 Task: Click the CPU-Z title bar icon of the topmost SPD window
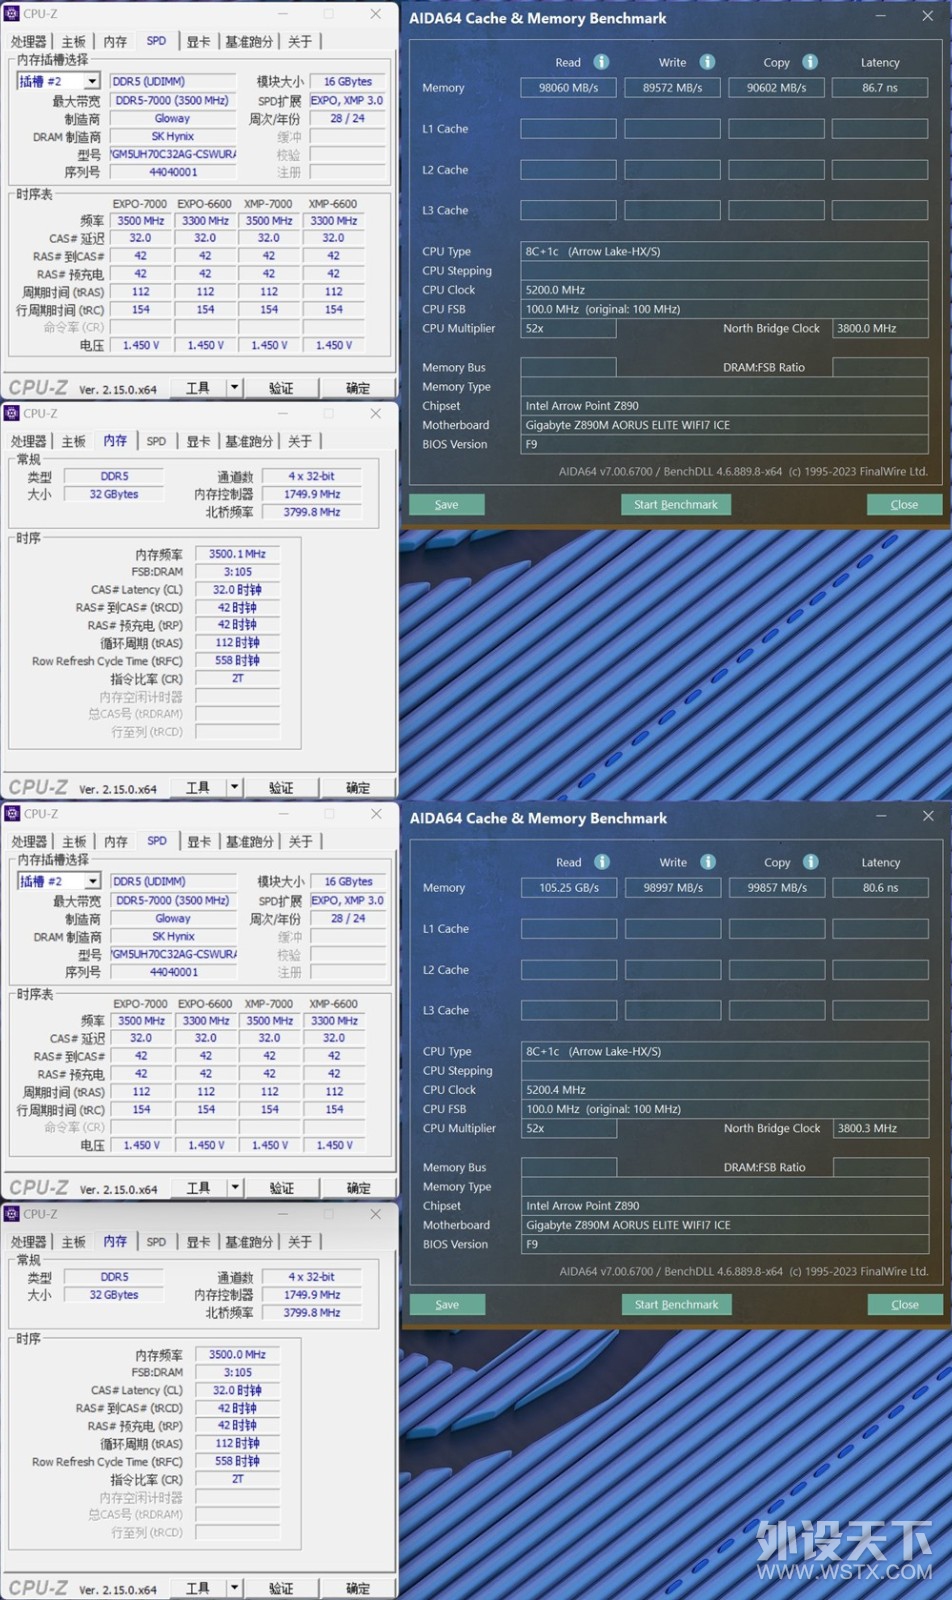click(12, 14)
